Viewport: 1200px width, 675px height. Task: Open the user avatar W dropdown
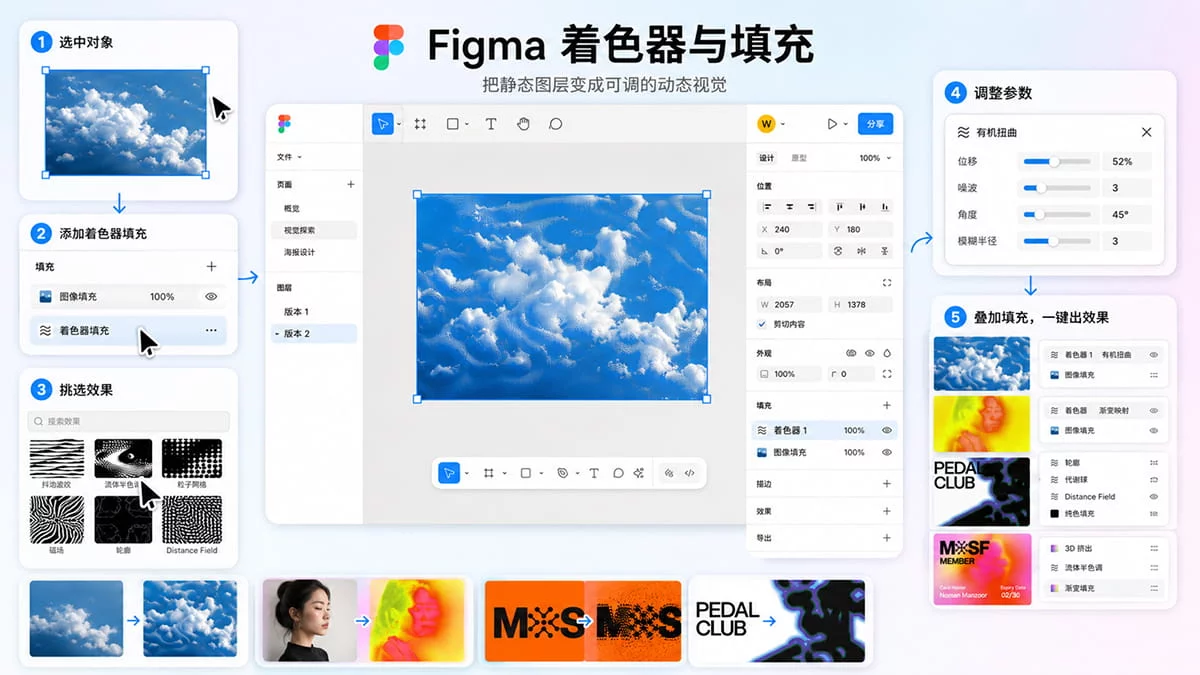pos(781,124)
